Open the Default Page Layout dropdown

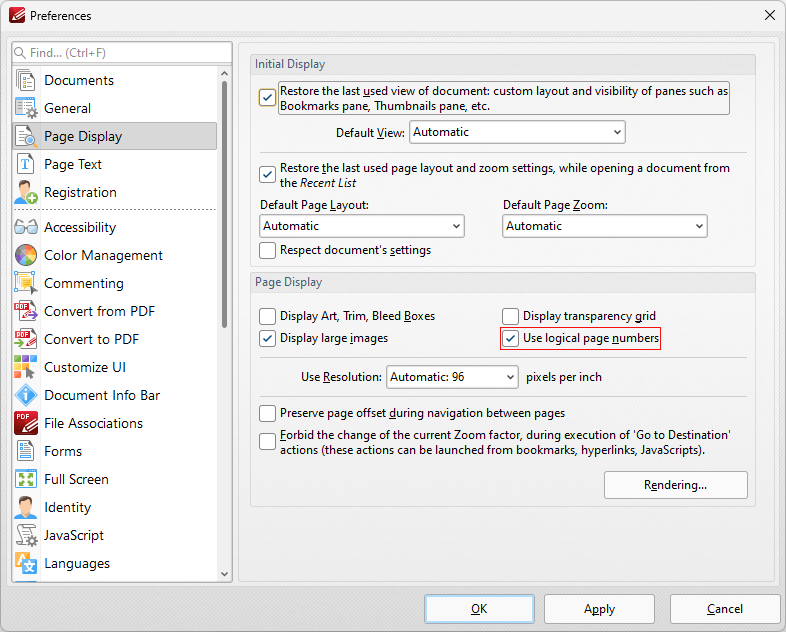[362, 226]
